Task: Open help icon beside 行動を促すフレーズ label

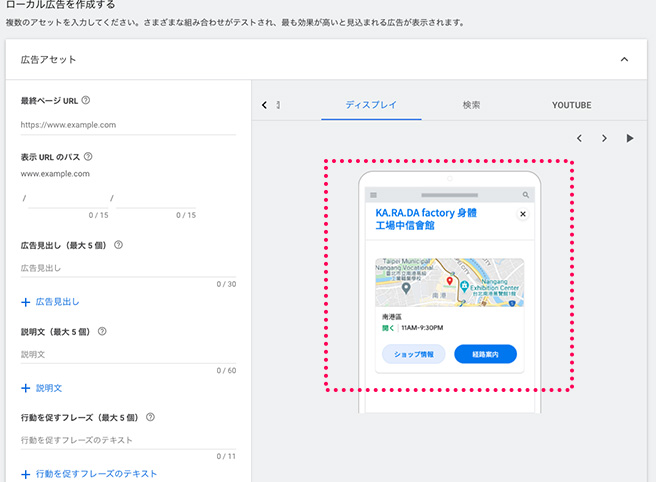Action: (x=150, y=417)
